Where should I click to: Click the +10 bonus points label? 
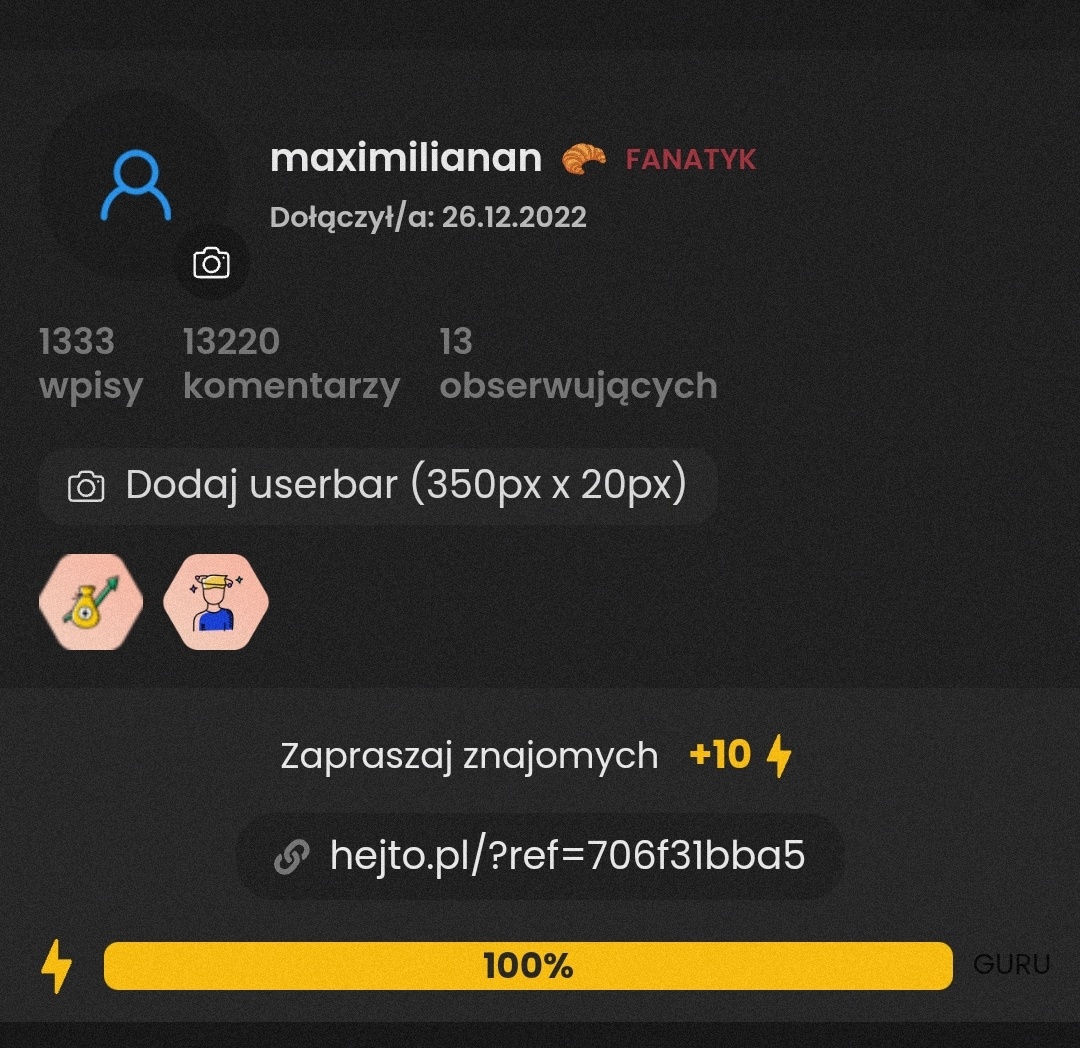[x=720, y=755]
